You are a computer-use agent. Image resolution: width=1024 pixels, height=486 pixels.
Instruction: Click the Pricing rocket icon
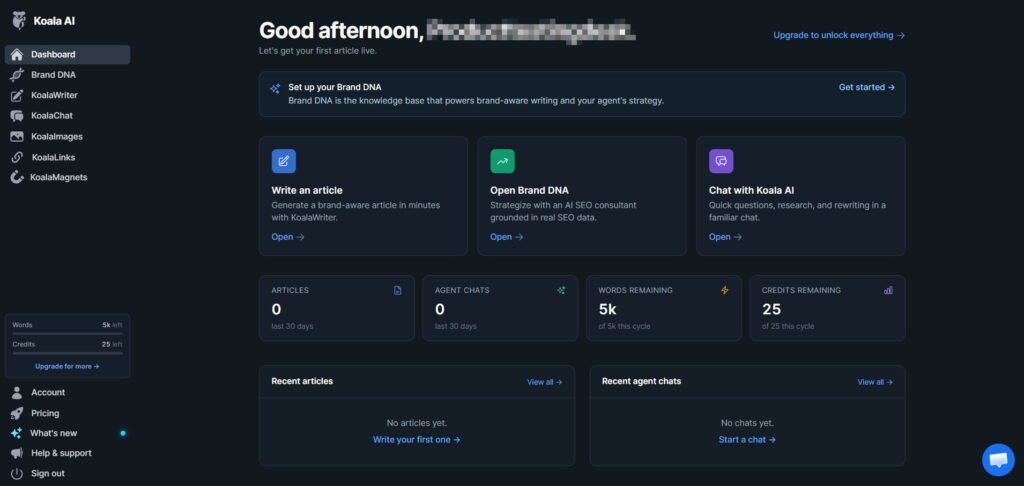pos(17,413)
